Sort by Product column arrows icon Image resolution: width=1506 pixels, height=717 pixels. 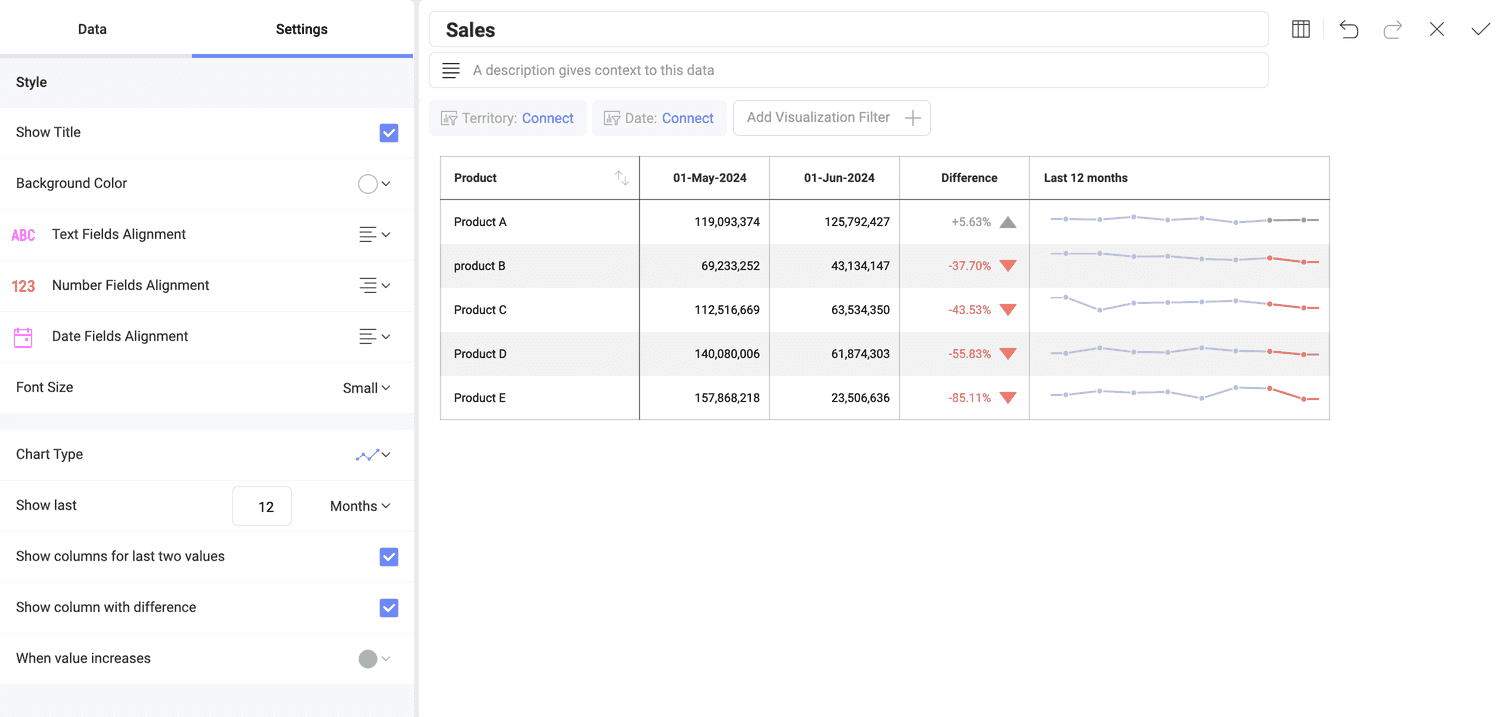(x=622, y=178)
